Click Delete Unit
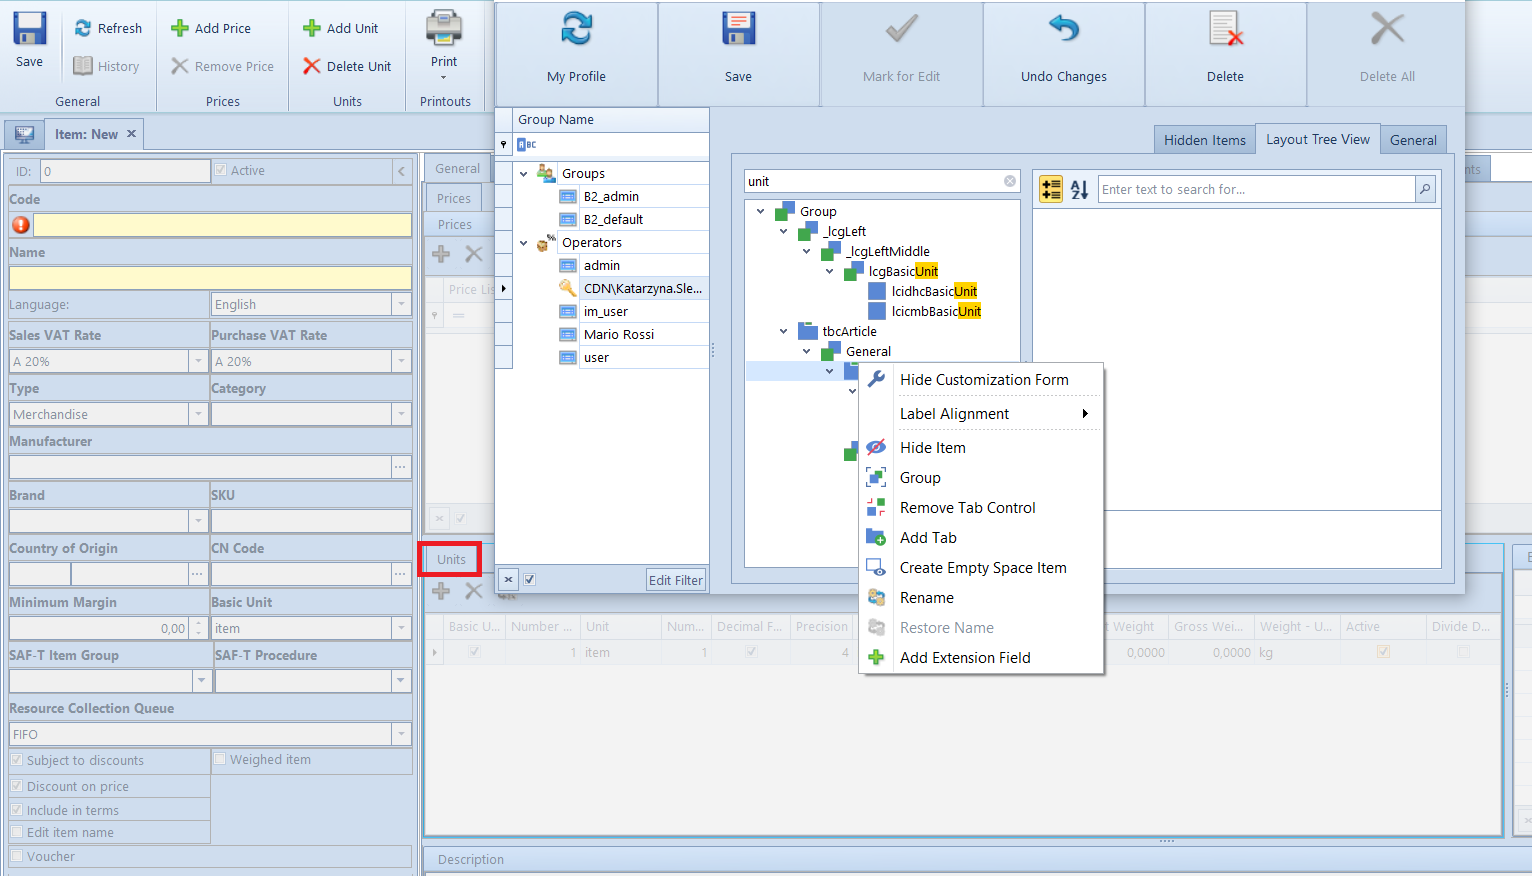 click(x=347, y=66)
